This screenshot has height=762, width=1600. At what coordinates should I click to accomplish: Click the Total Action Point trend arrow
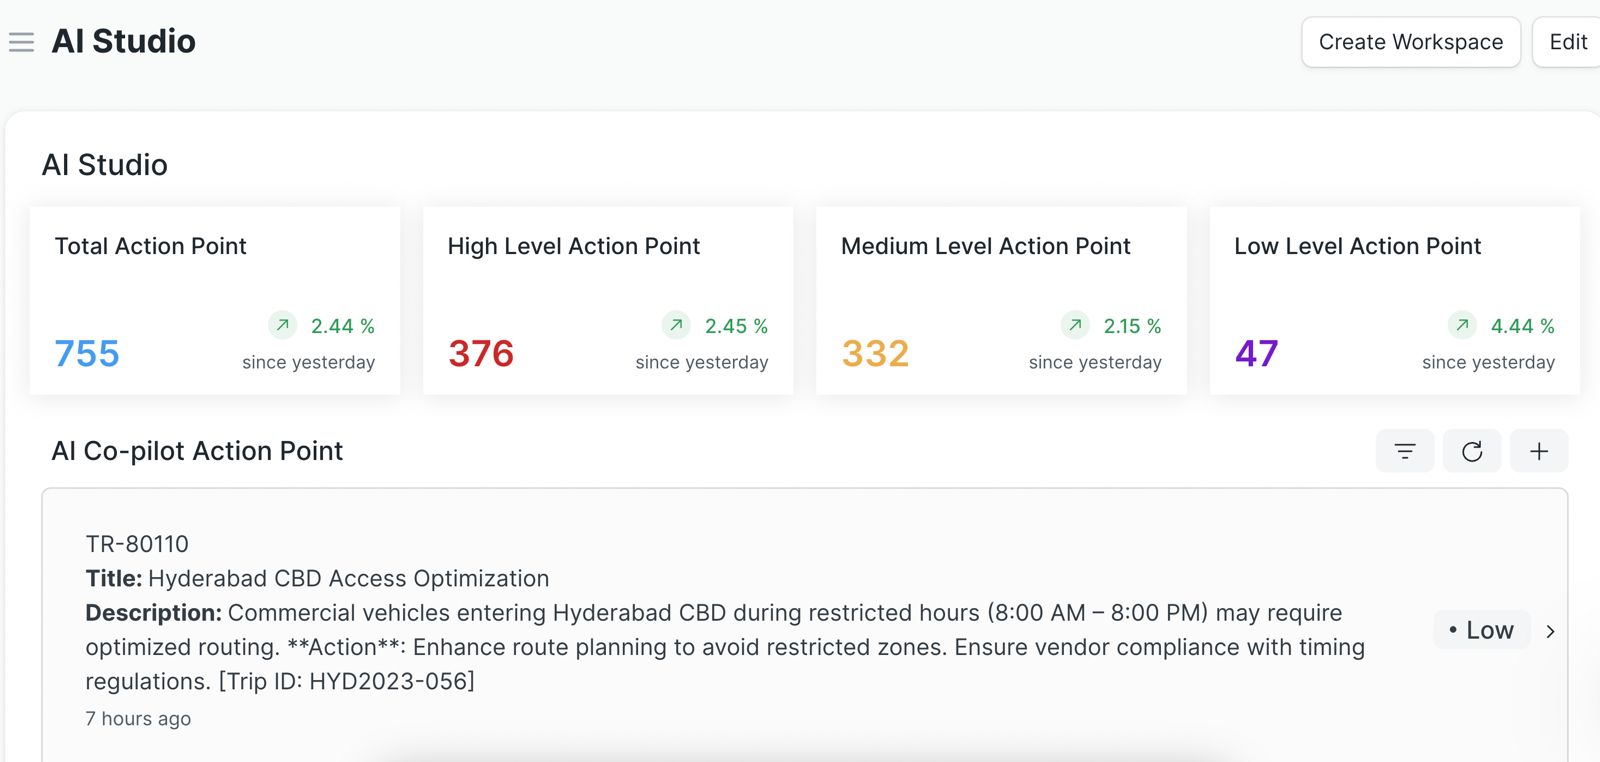point(283,325)
